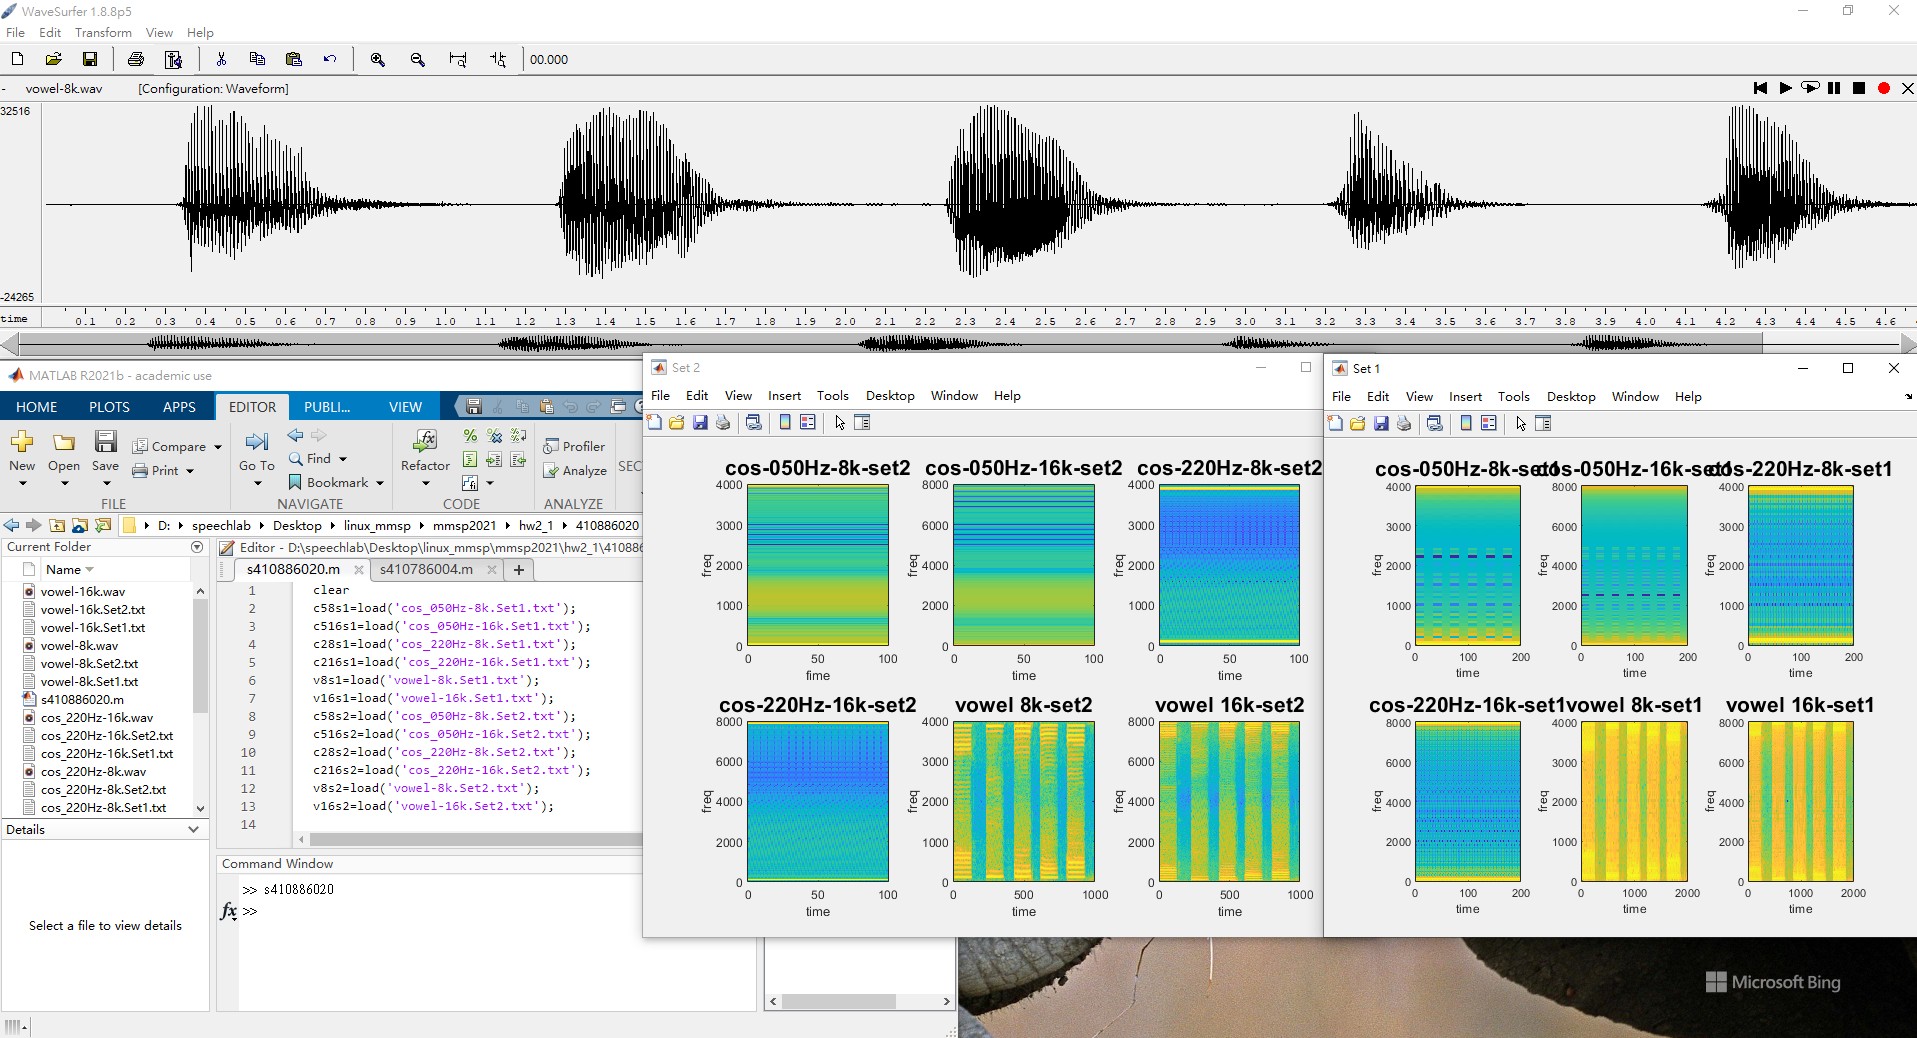Switch to MATLAB VIEW tab
This screenshot has width=1917, height=1038.
(x=405, y=407)
